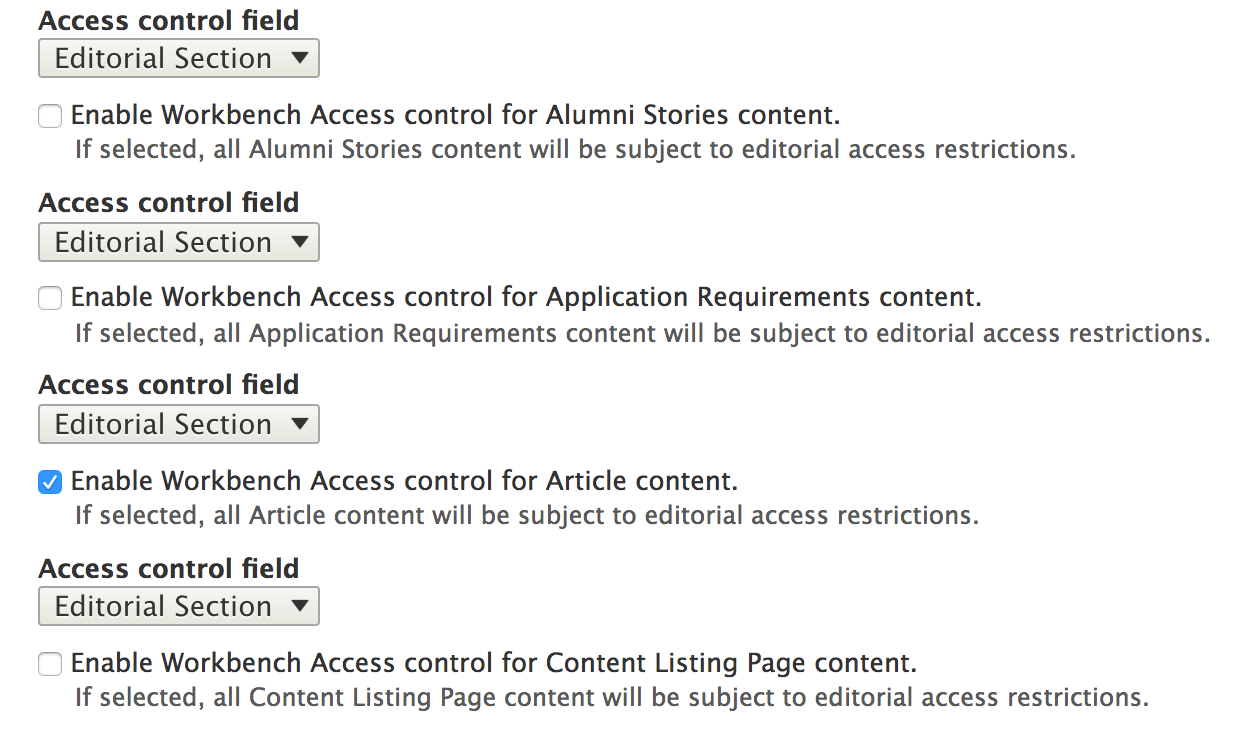Open the Editorial Section dropdown above Article checkbox
The image size is (1260, 736).
(x=178, y=423)
